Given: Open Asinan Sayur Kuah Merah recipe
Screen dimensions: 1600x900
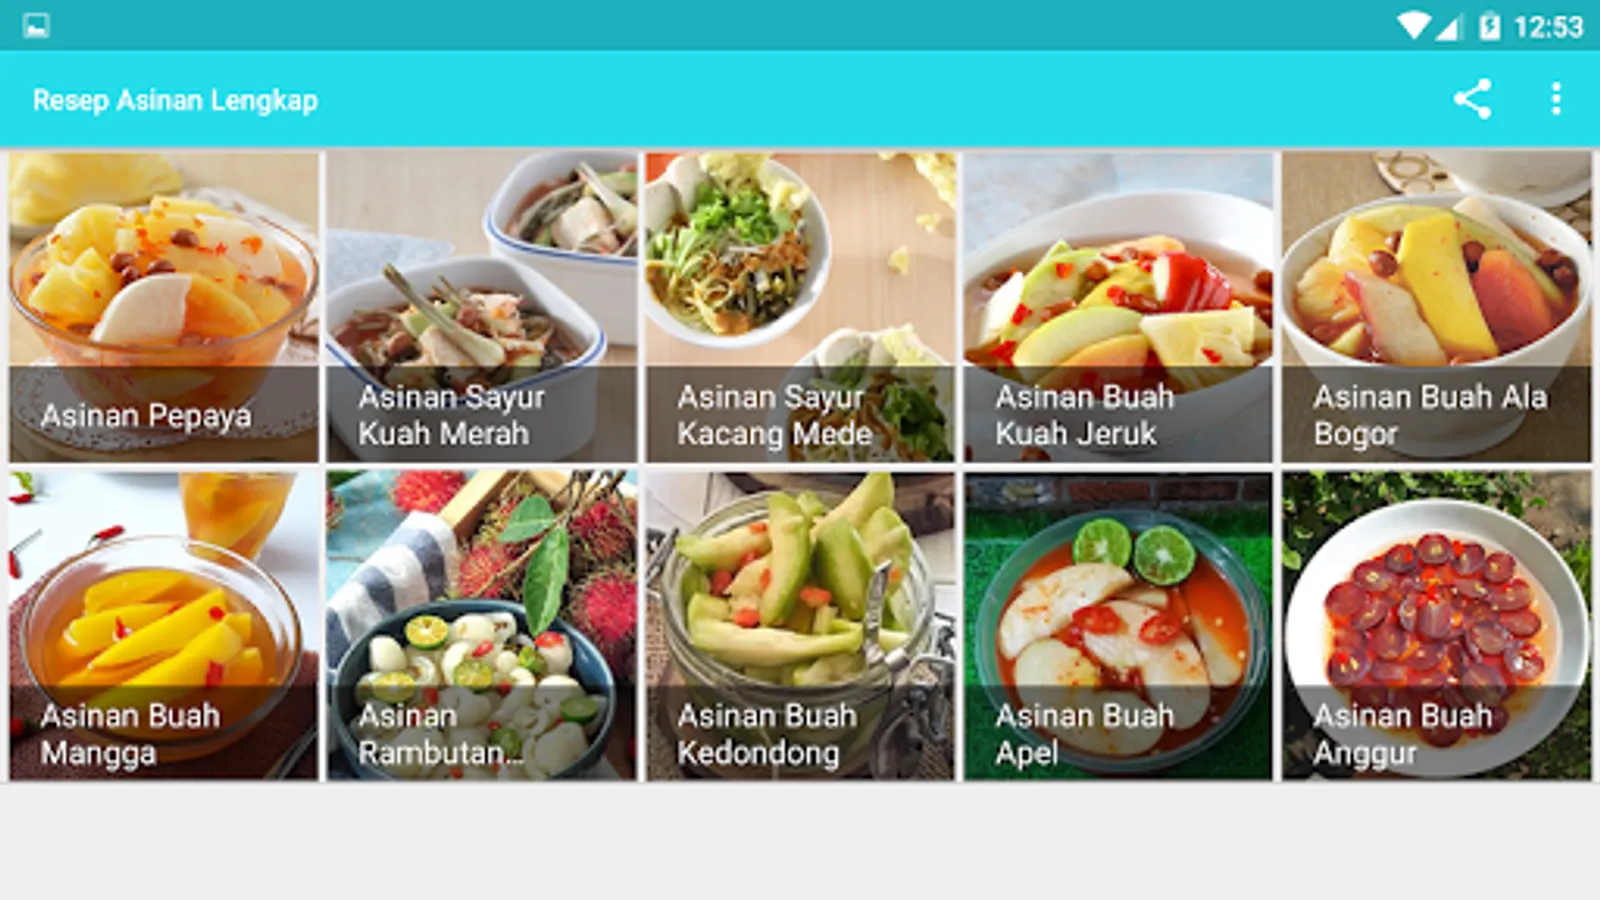Looking at the screenshot, I should click(x=482, y=307).
